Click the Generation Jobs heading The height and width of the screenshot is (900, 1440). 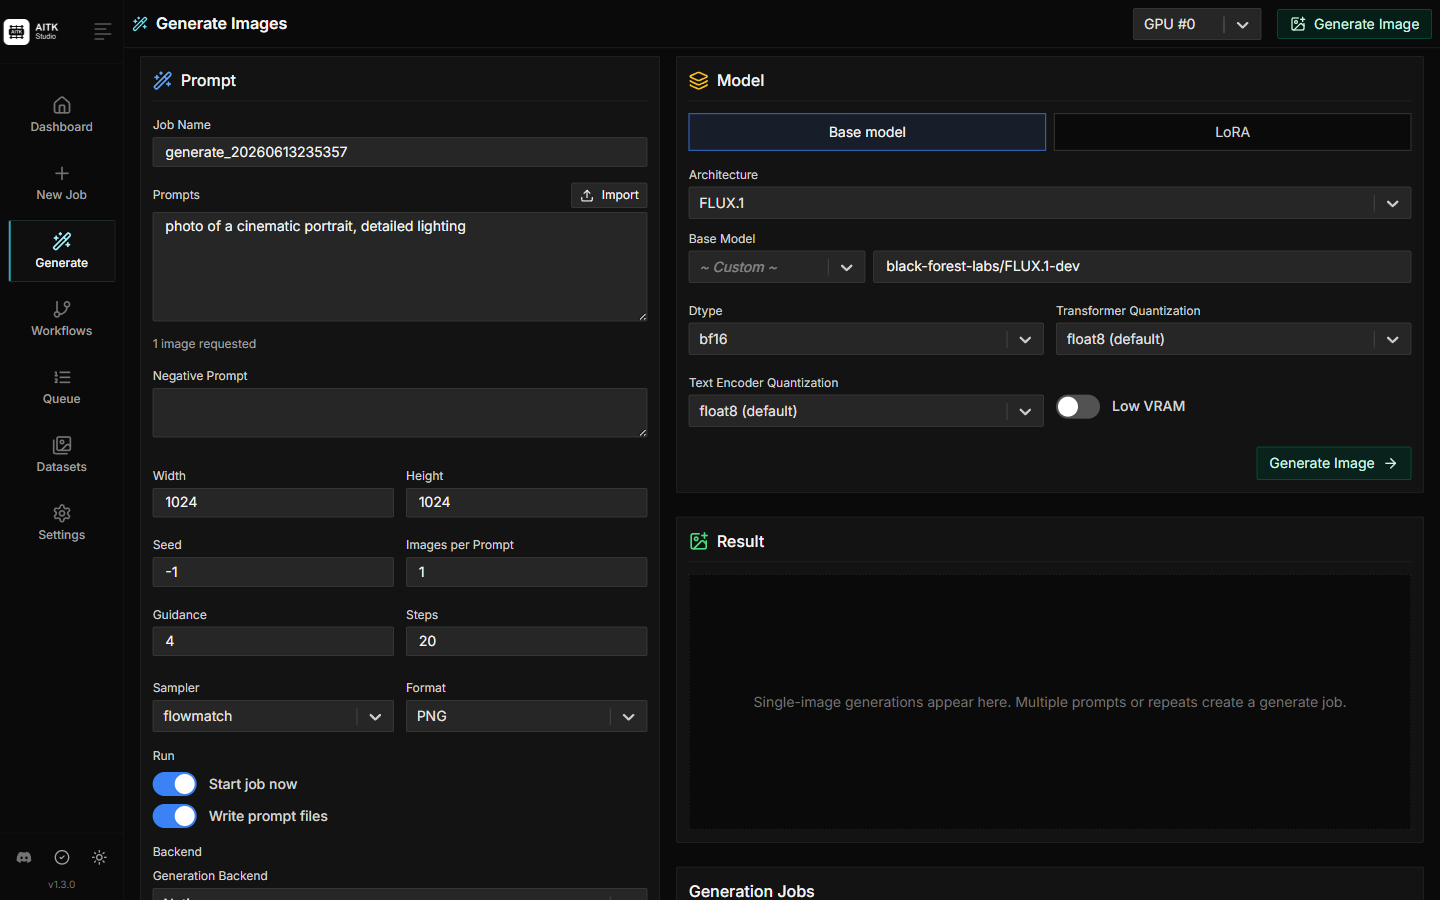[752, 891]
